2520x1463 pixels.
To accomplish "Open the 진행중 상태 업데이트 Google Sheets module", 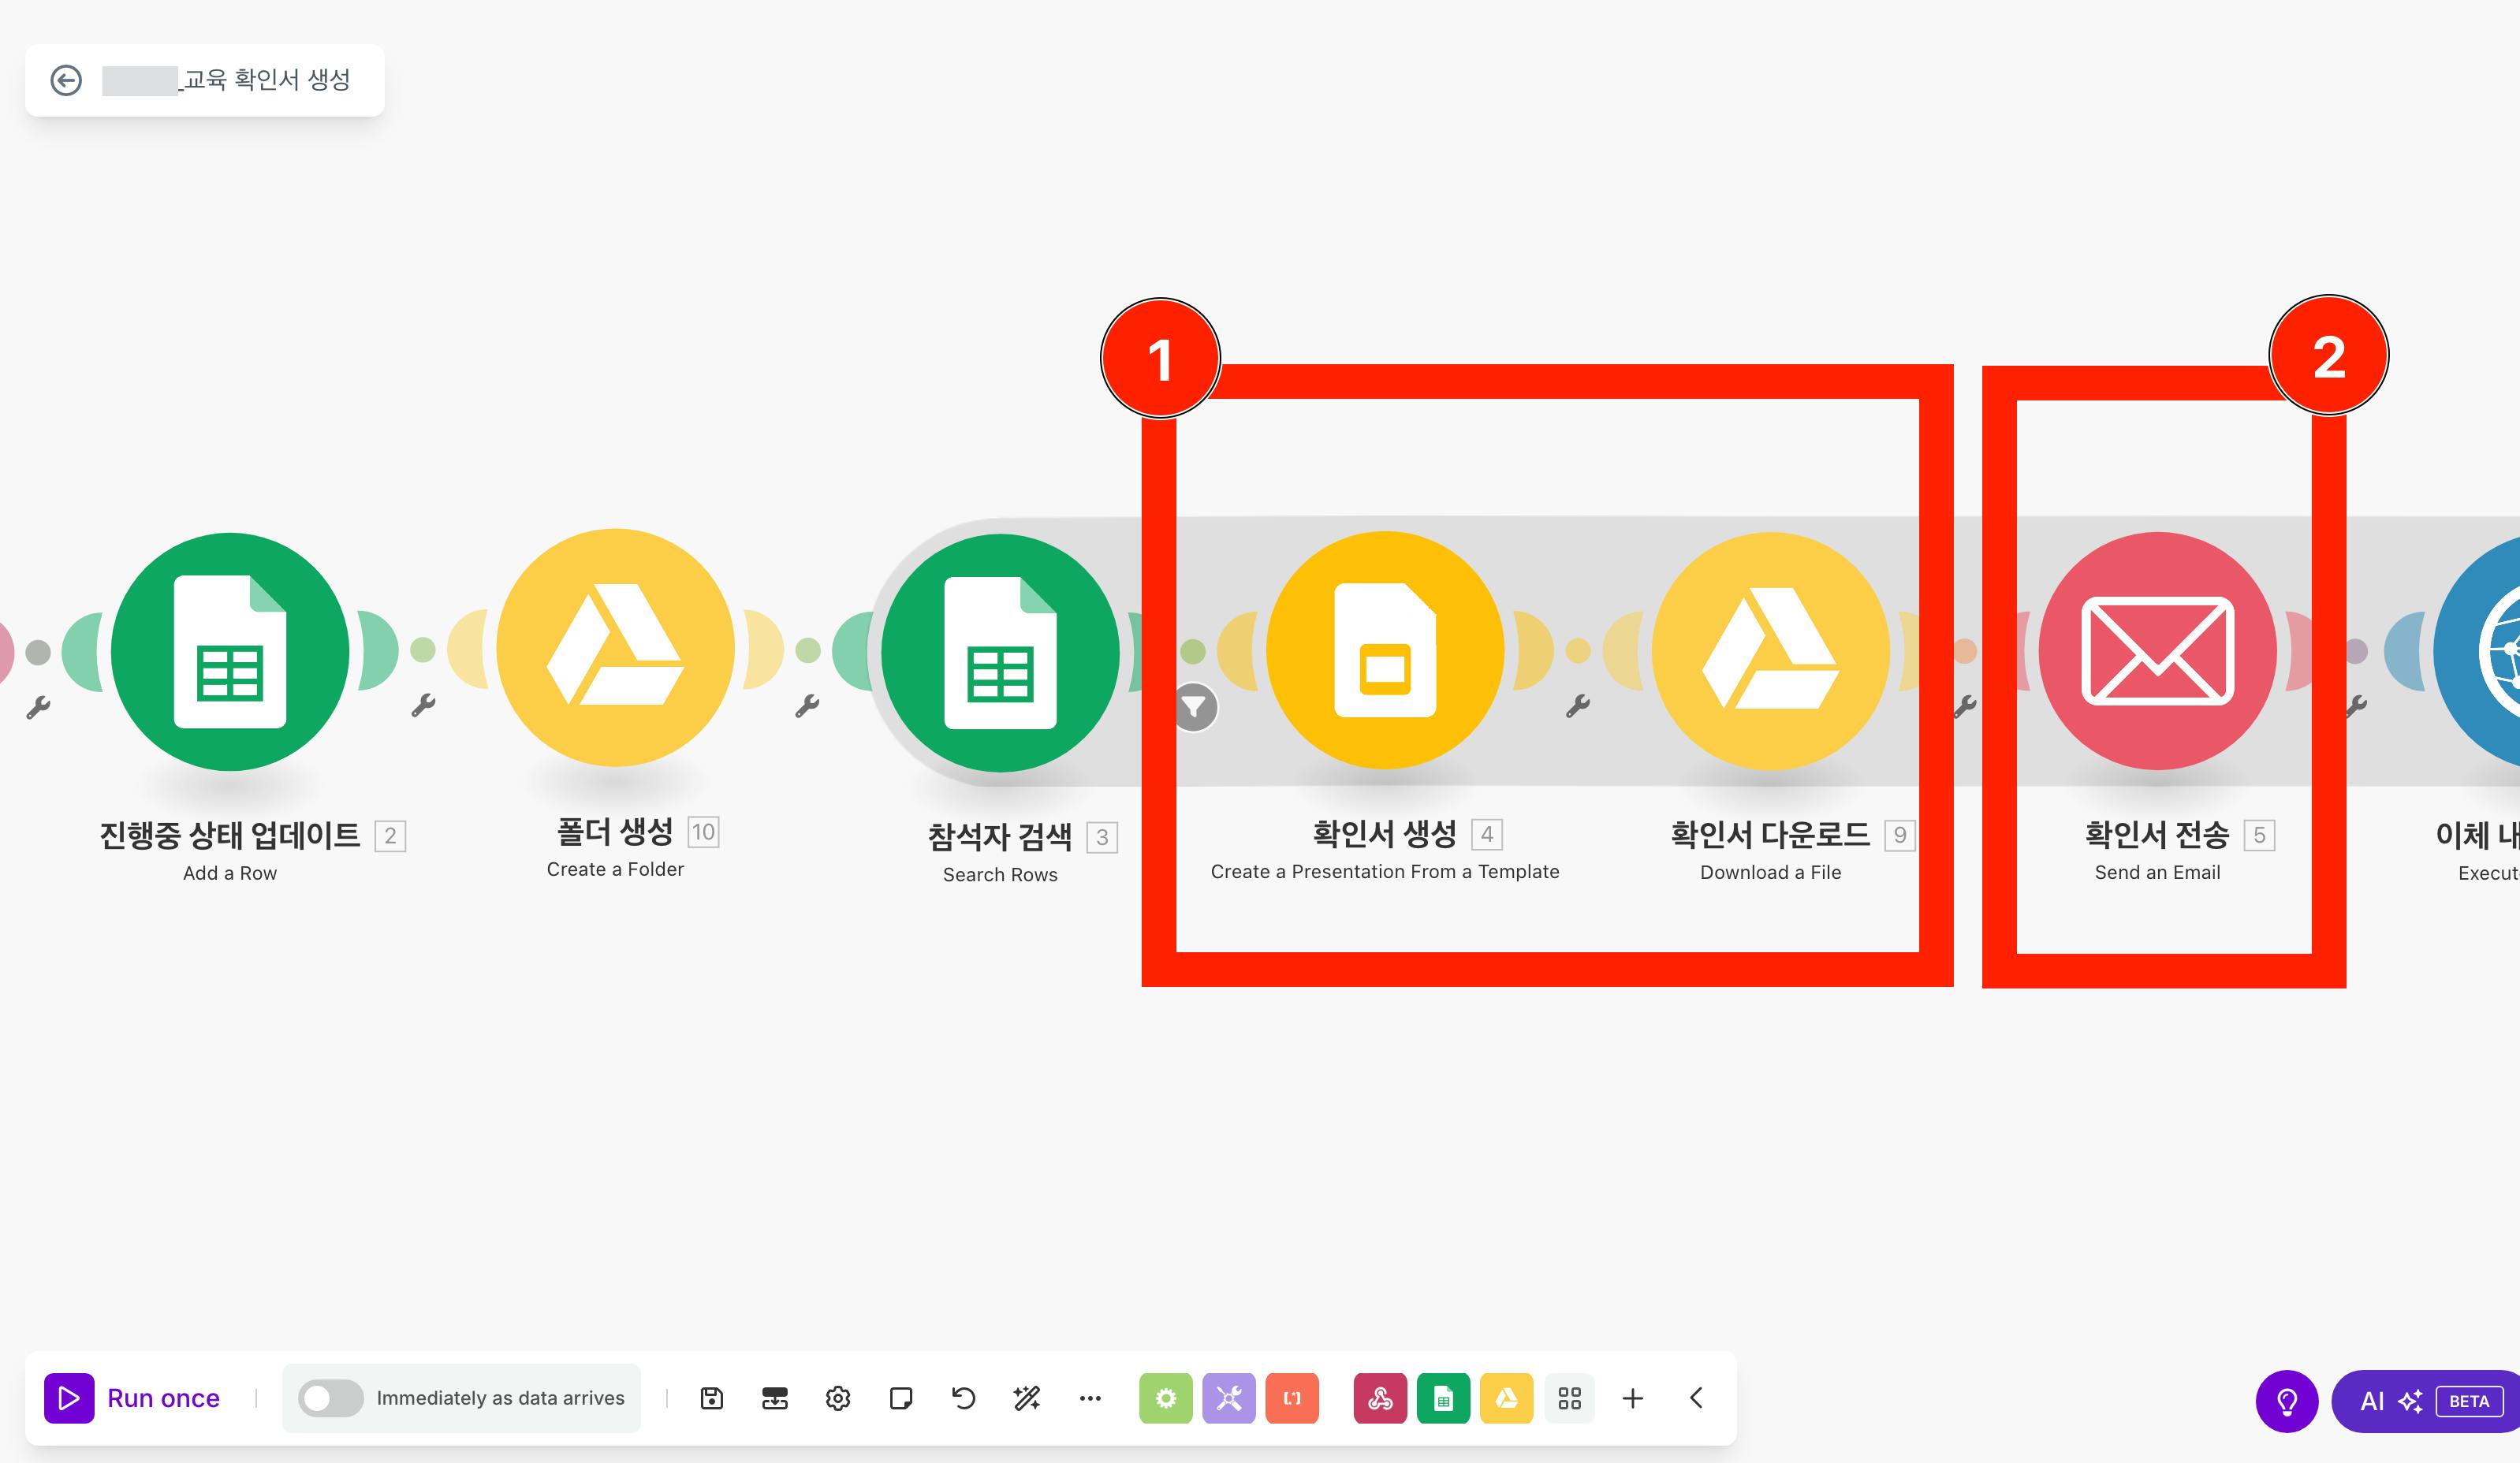I will (230, 652).
